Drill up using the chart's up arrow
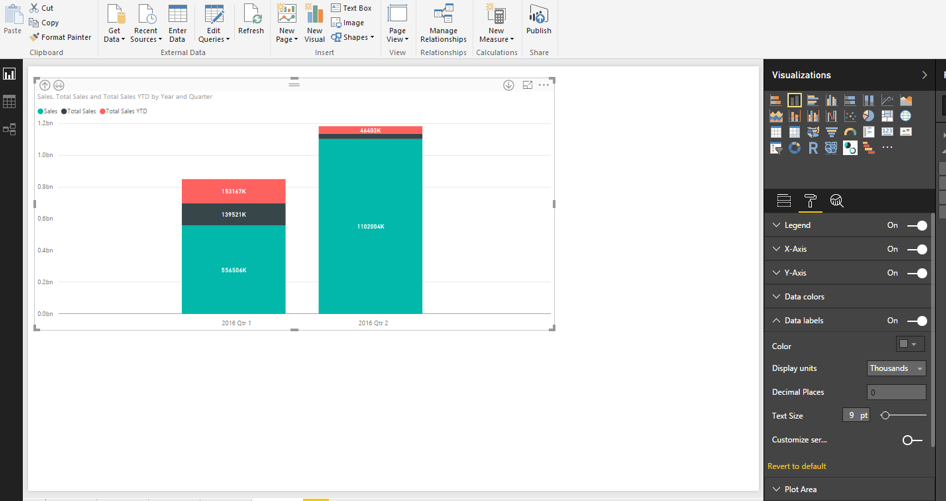Viewport: 946px width, 501px height. 45,85
